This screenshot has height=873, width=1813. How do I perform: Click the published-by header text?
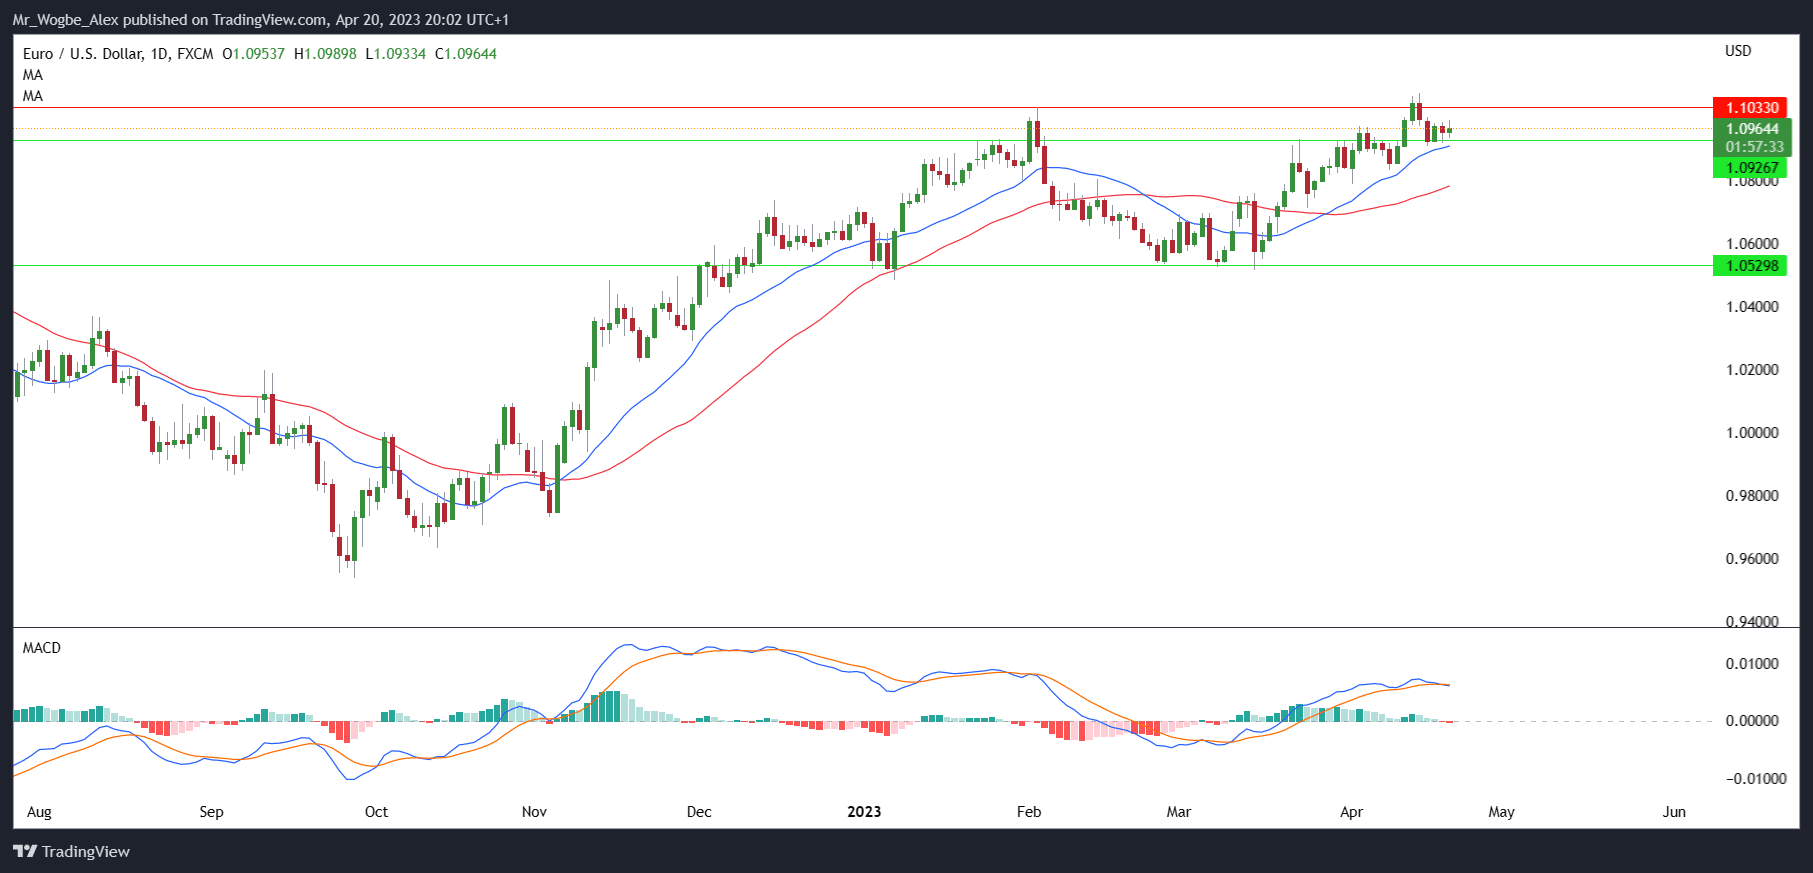click(261, 20)
